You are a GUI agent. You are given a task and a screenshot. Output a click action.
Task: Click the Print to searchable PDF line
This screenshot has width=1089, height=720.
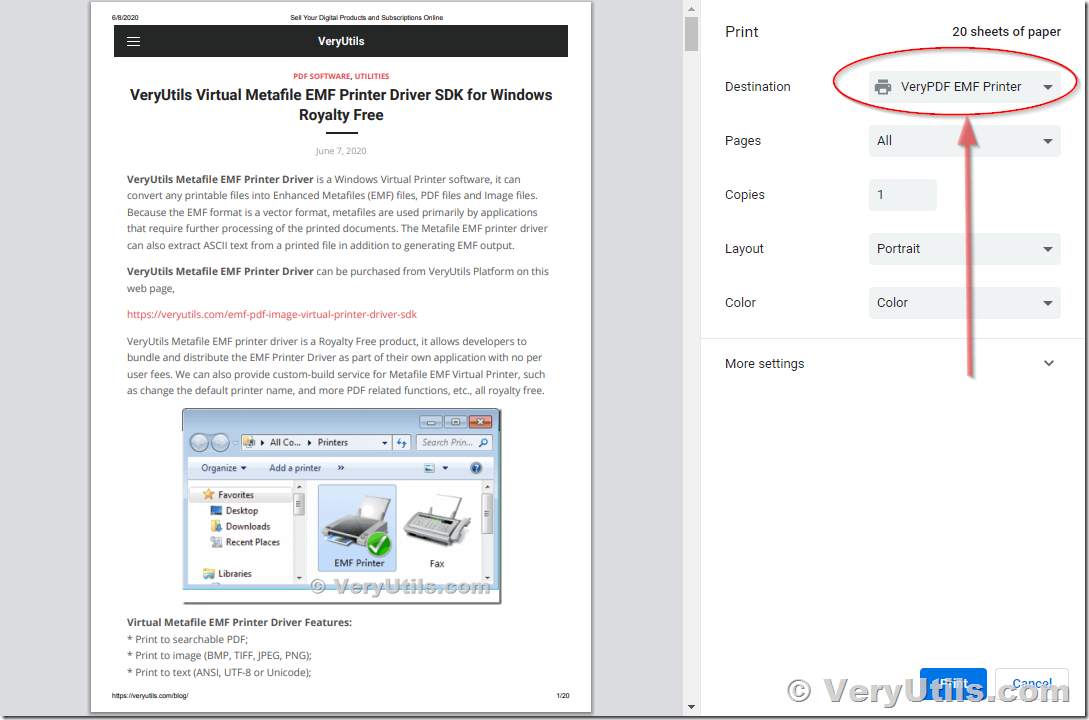click(x=187, y=639)
